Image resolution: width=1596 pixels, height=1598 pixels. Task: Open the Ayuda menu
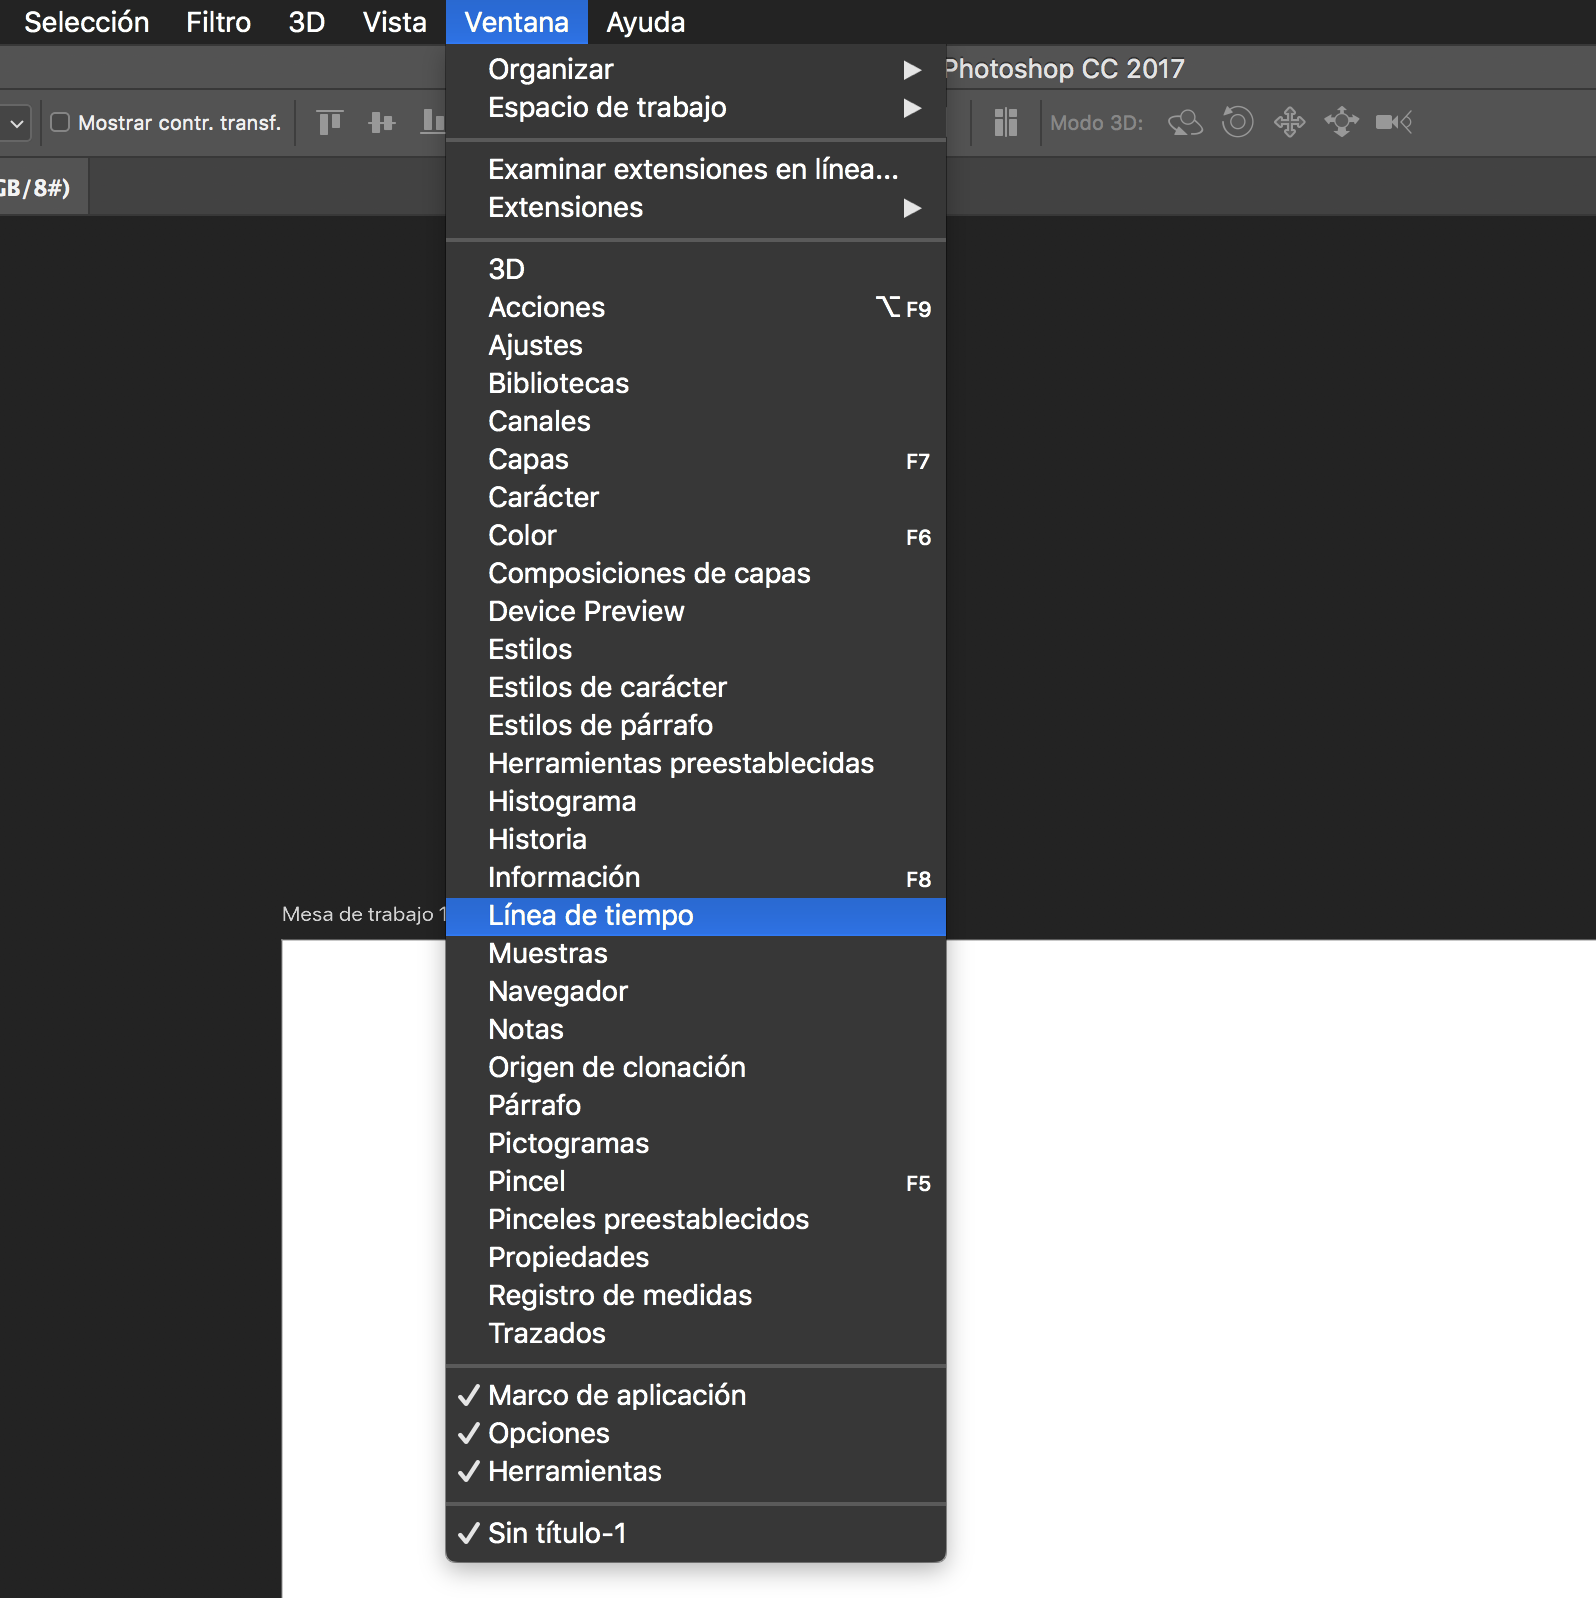pos(645,22)
